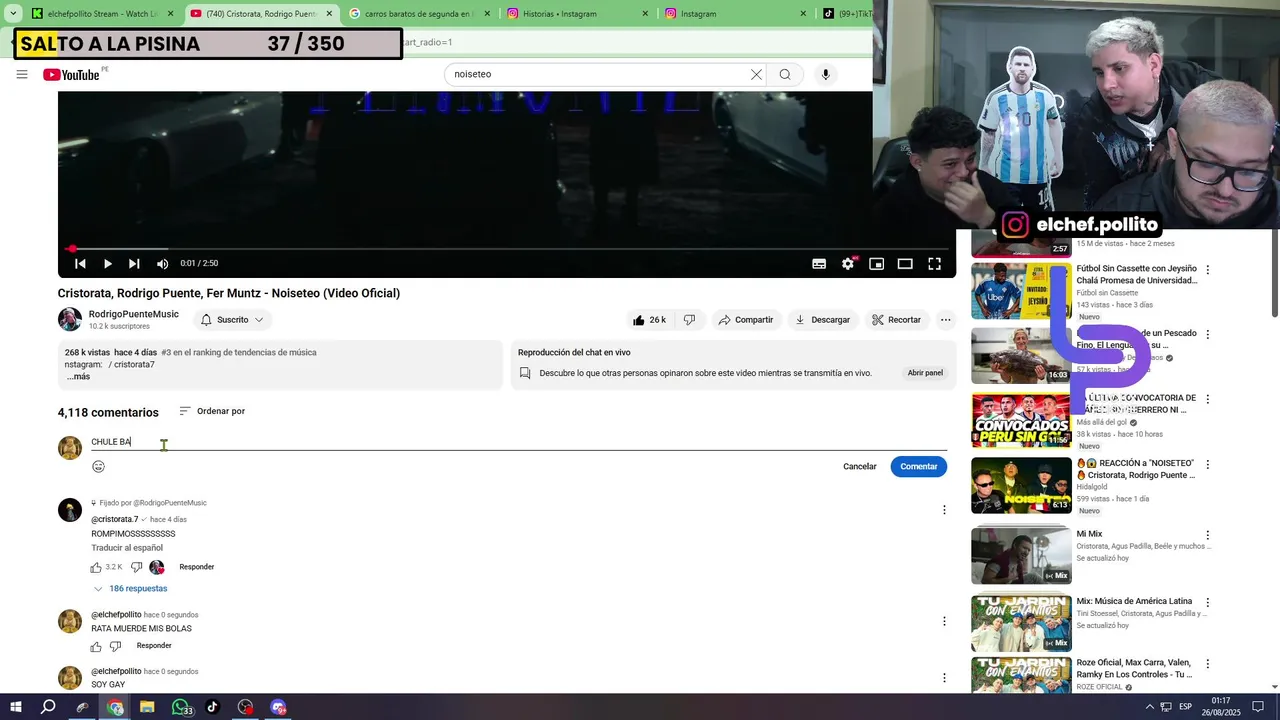Go to the YouTube home logo
The image size is (1280, 720).
(x=72, y=75)
